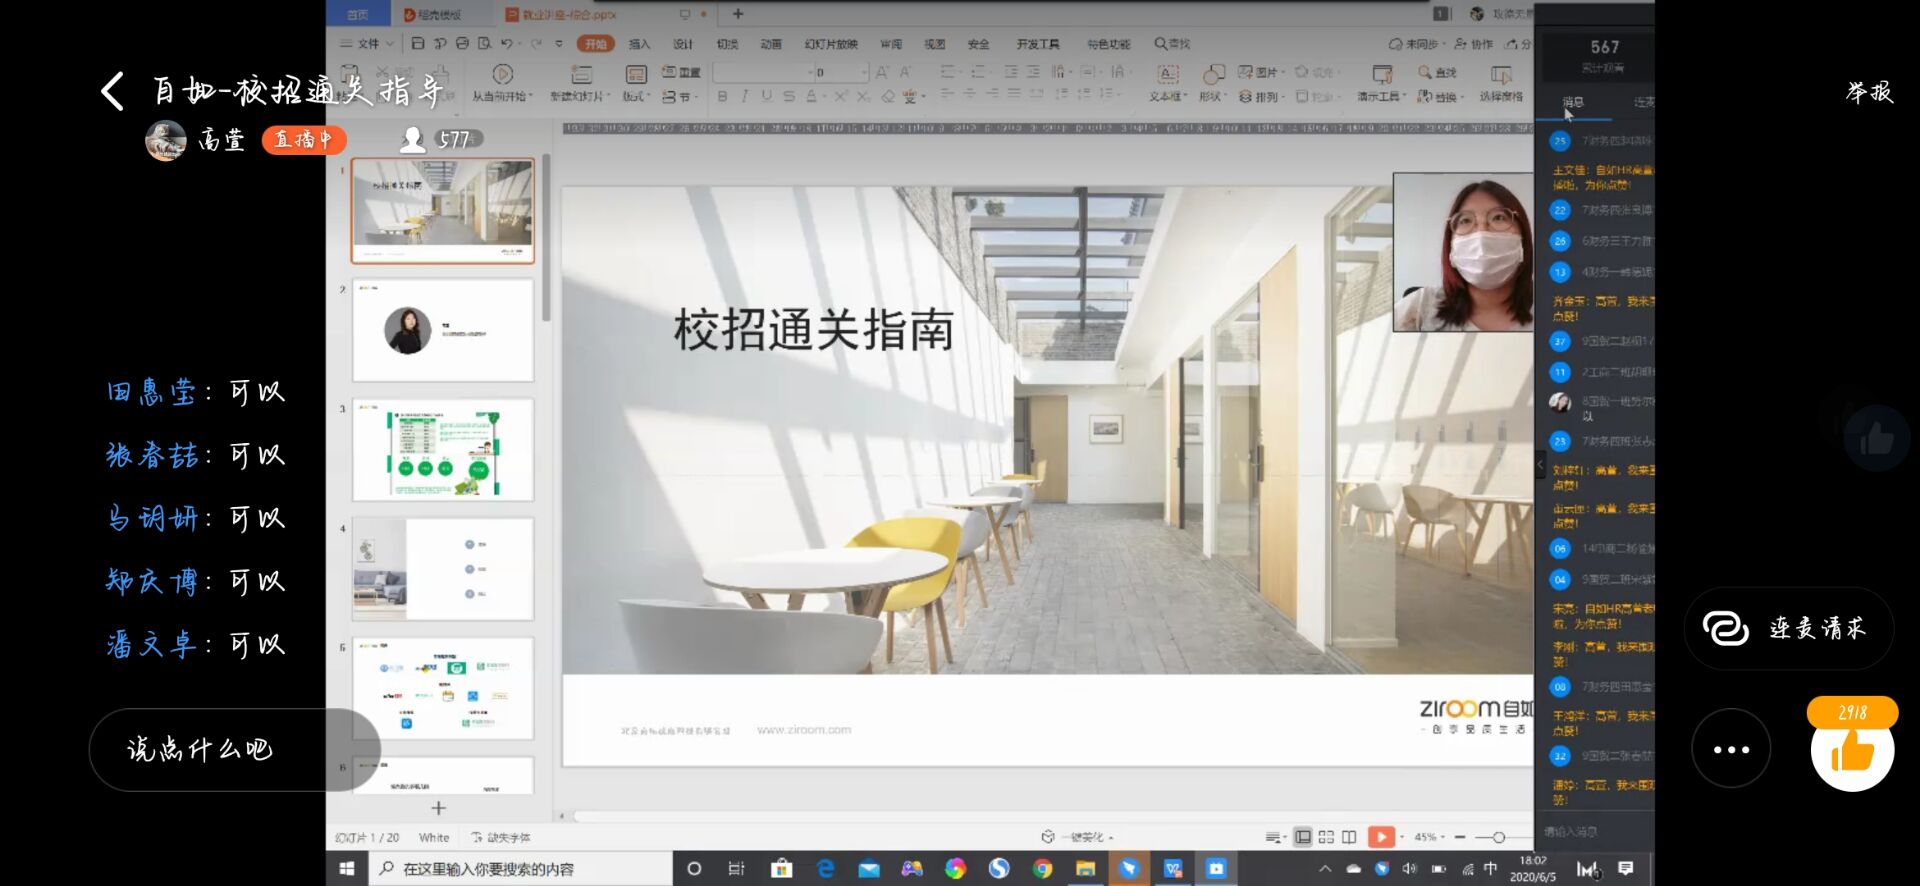Open the 选择窗格 selection pane

(x=1501, y=83)
